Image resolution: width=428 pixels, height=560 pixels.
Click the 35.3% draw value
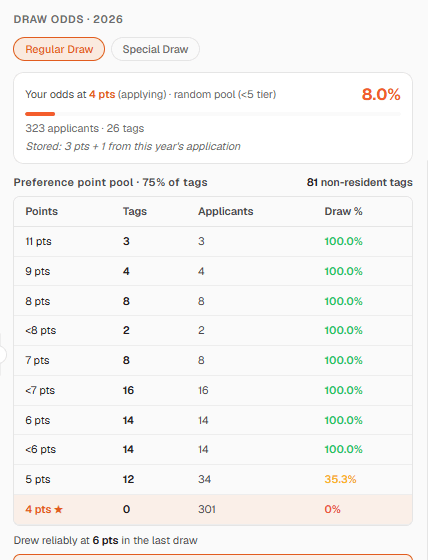[340, 479]
